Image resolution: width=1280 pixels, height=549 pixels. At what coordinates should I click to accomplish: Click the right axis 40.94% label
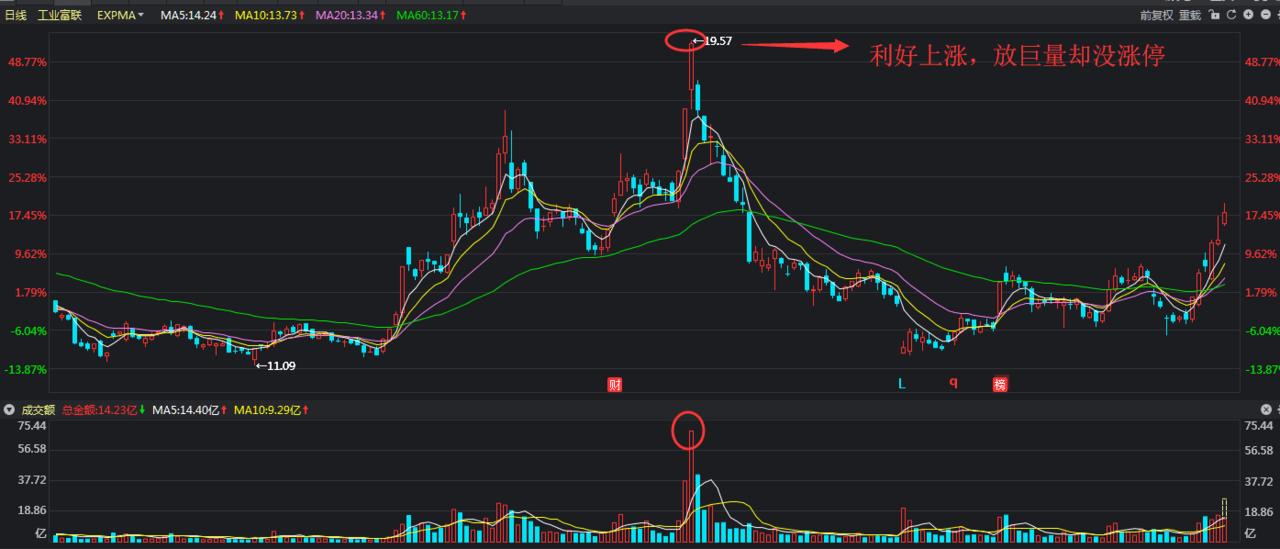[x=1261, y=100]
